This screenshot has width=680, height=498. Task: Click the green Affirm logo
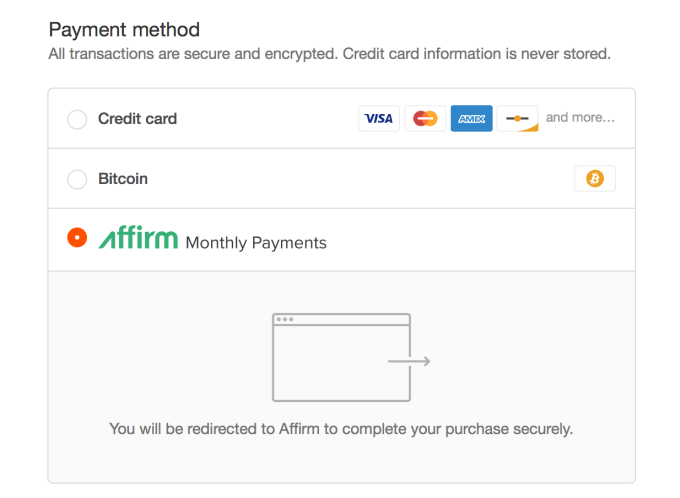pyautogui.click(x=138, y=239)
